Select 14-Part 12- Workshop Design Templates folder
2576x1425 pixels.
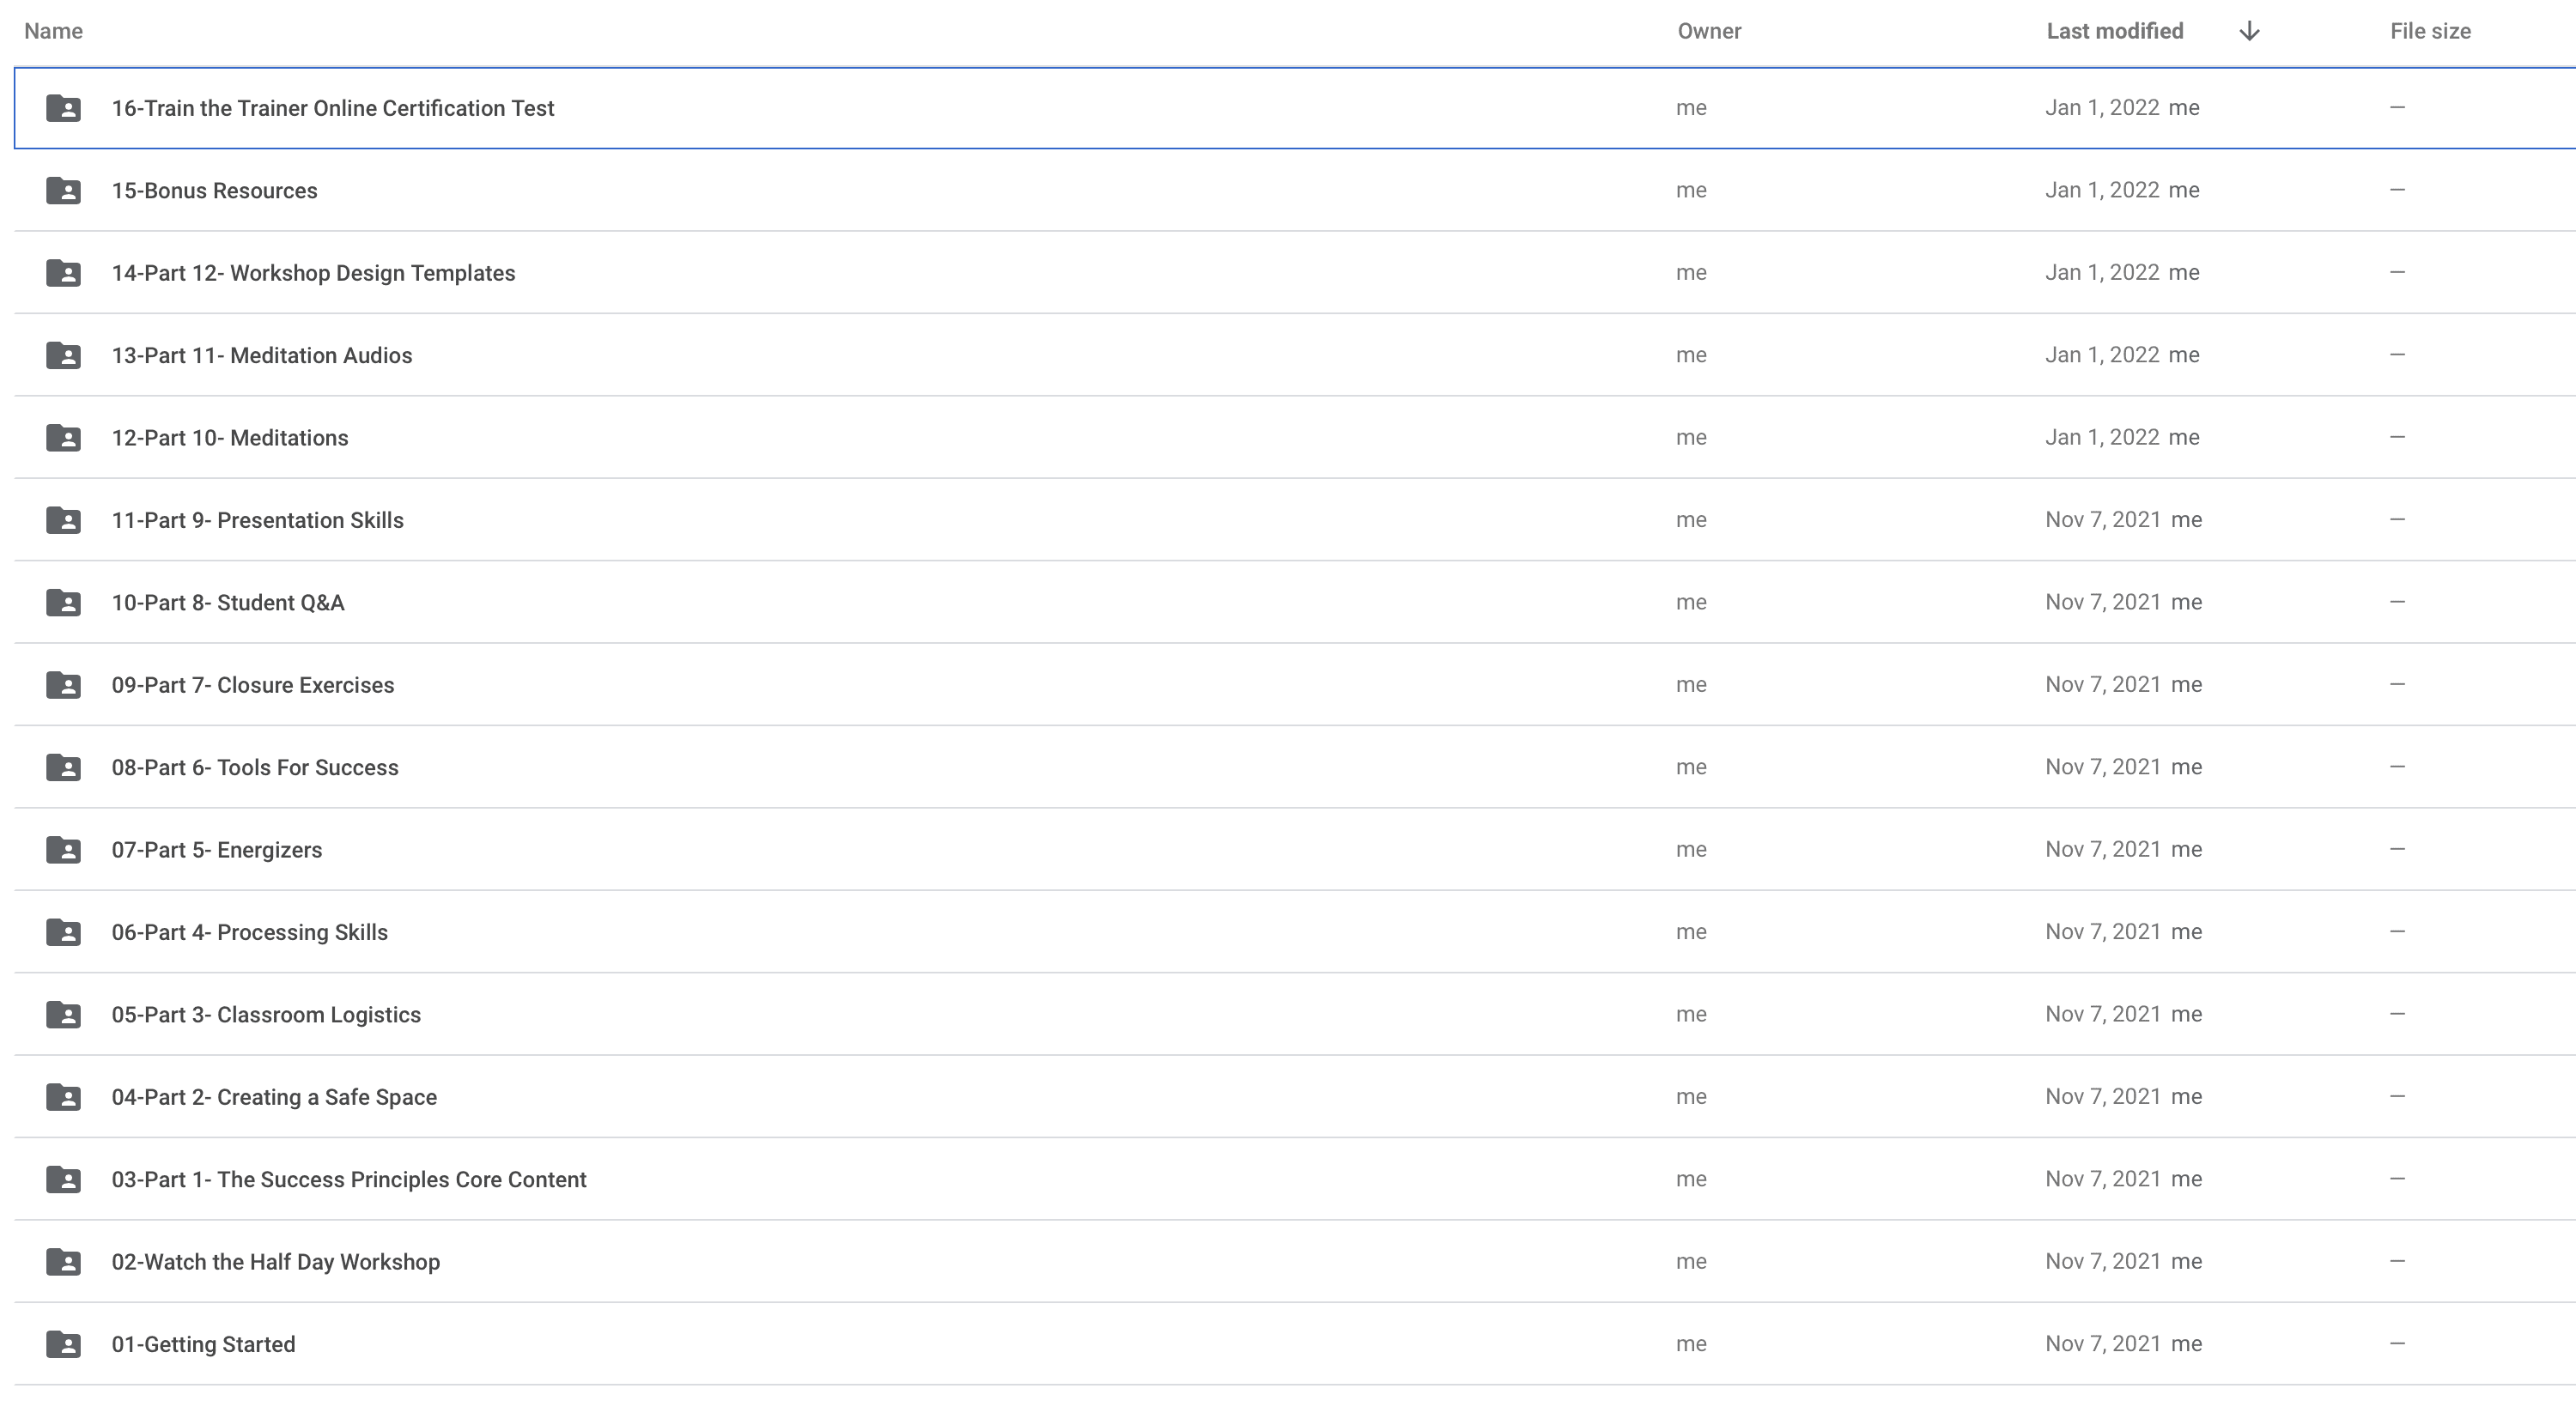tap(1295, 272)
